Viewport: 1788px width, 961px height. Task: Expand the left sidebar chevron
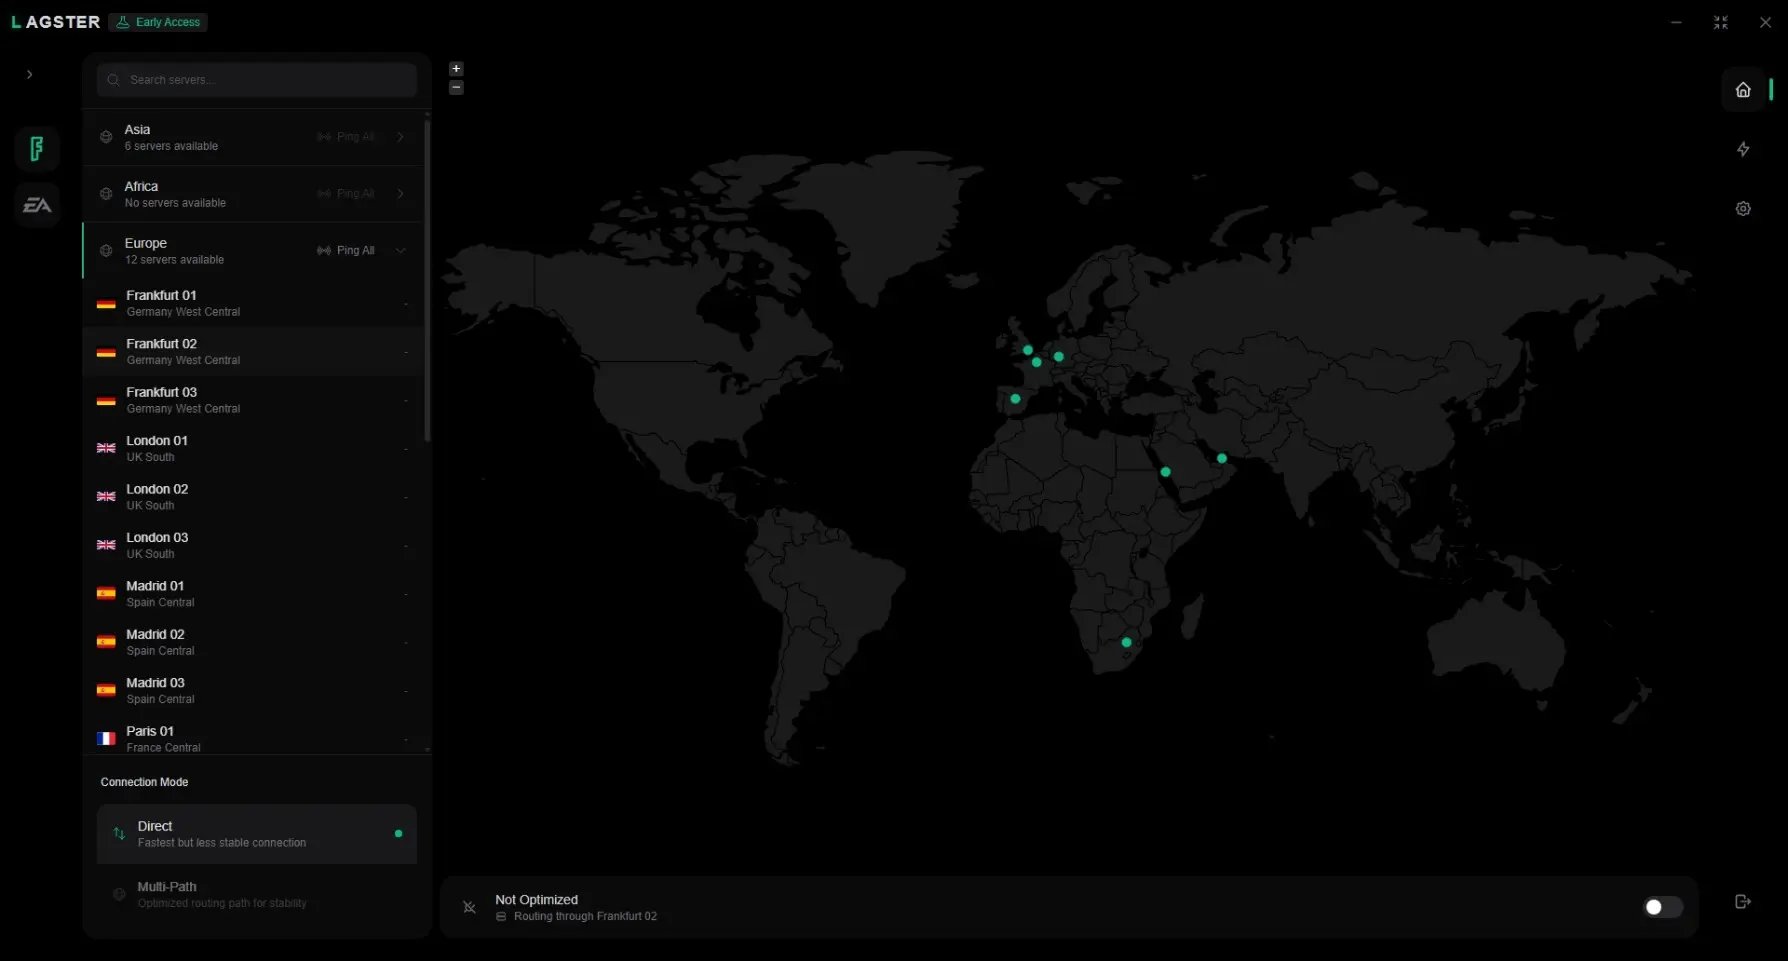pyautogui.click(x=30, y=74)
